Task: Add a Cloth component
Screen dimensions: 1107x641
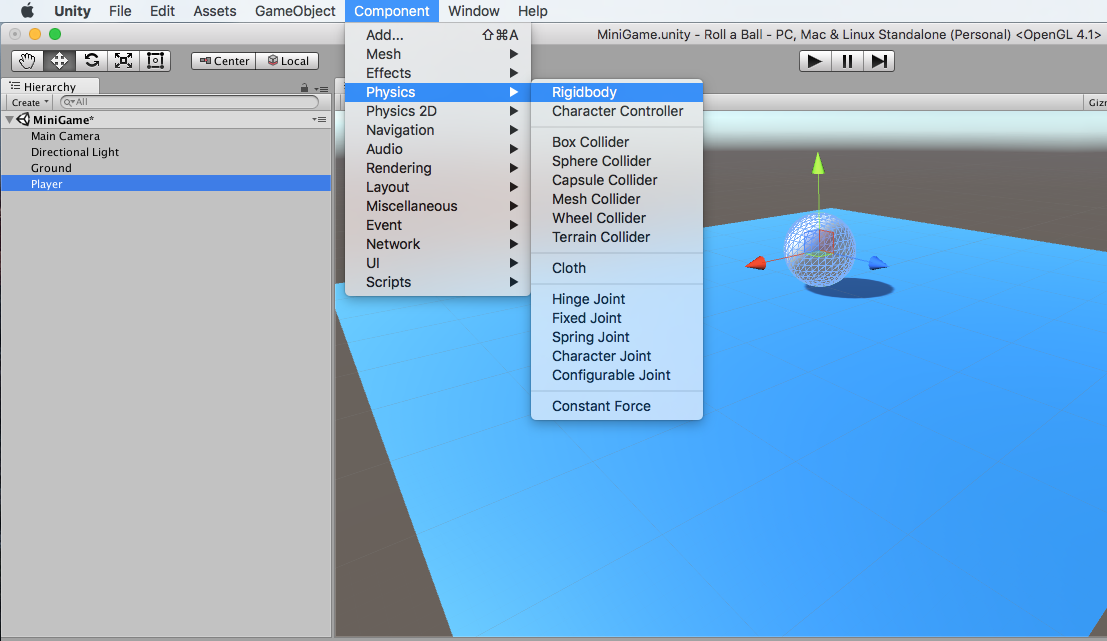Action: coord(617,268)
